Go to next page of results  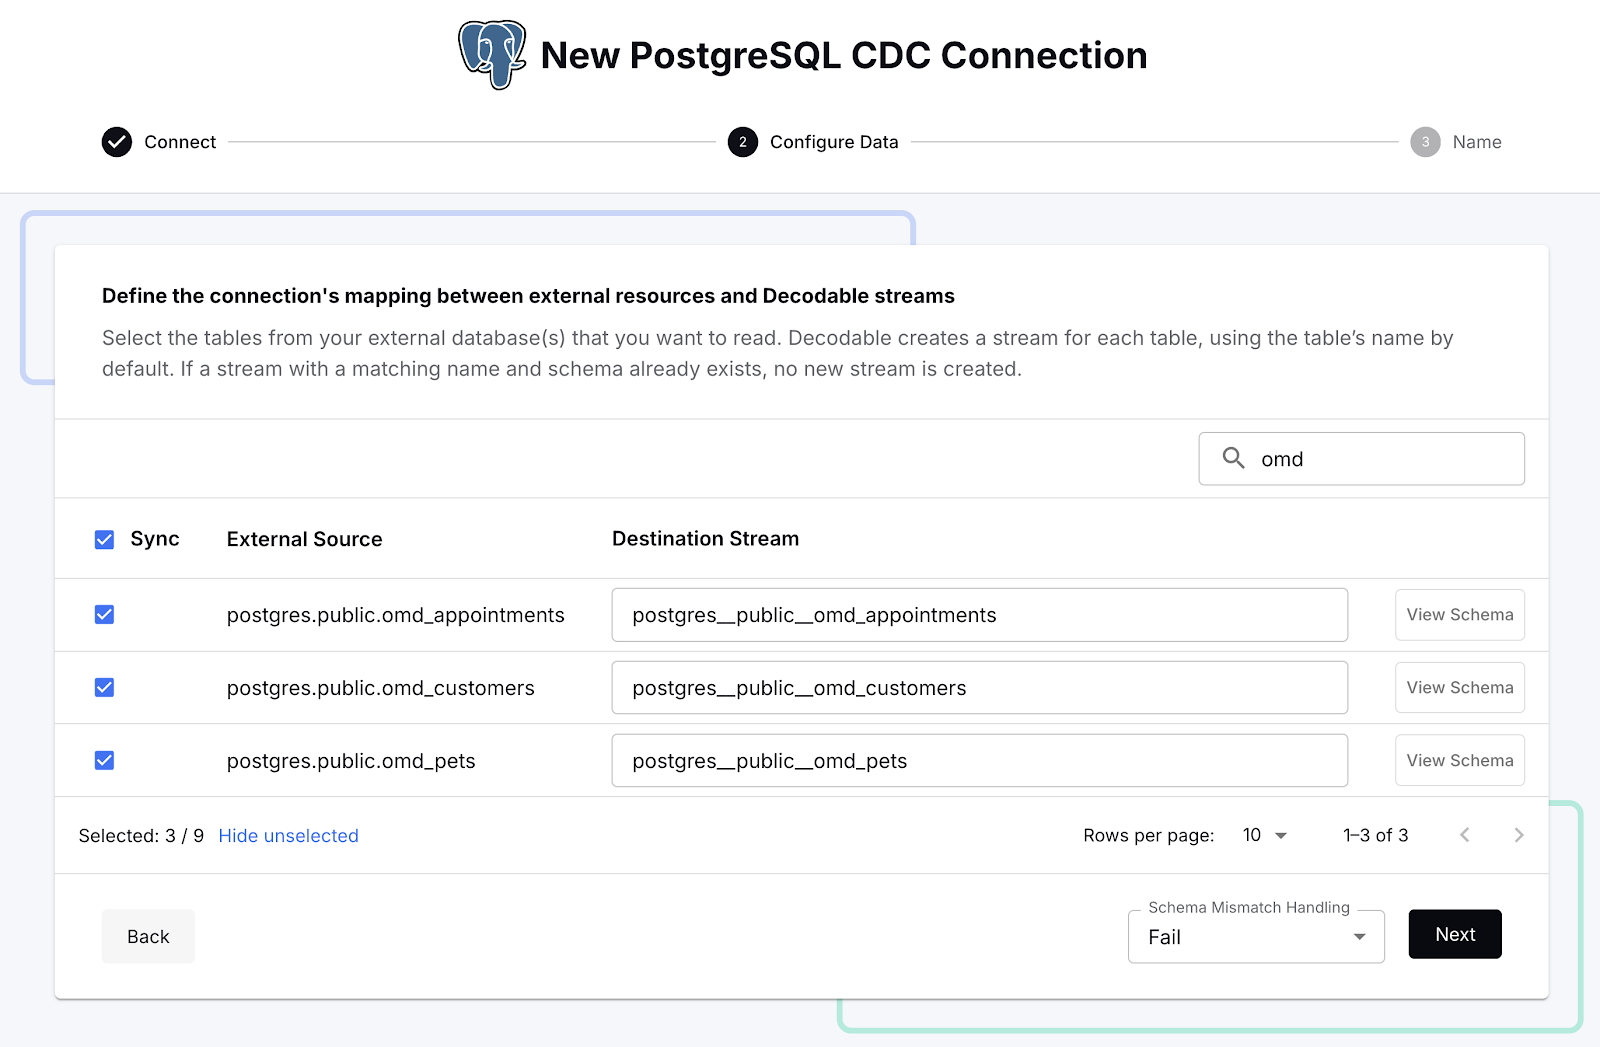pos(1518,835)
